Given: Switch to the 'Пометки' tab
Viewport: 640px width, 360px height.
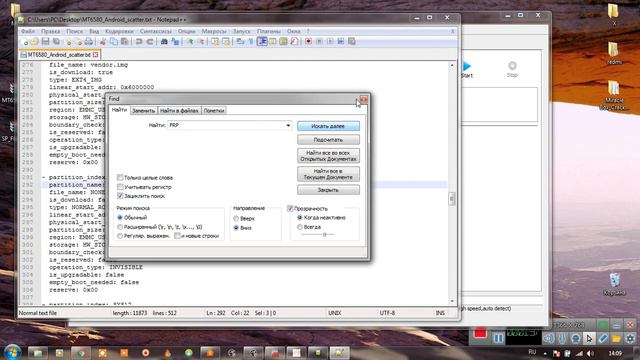Looking at the screenshot, I should click(x=214, y=111).
